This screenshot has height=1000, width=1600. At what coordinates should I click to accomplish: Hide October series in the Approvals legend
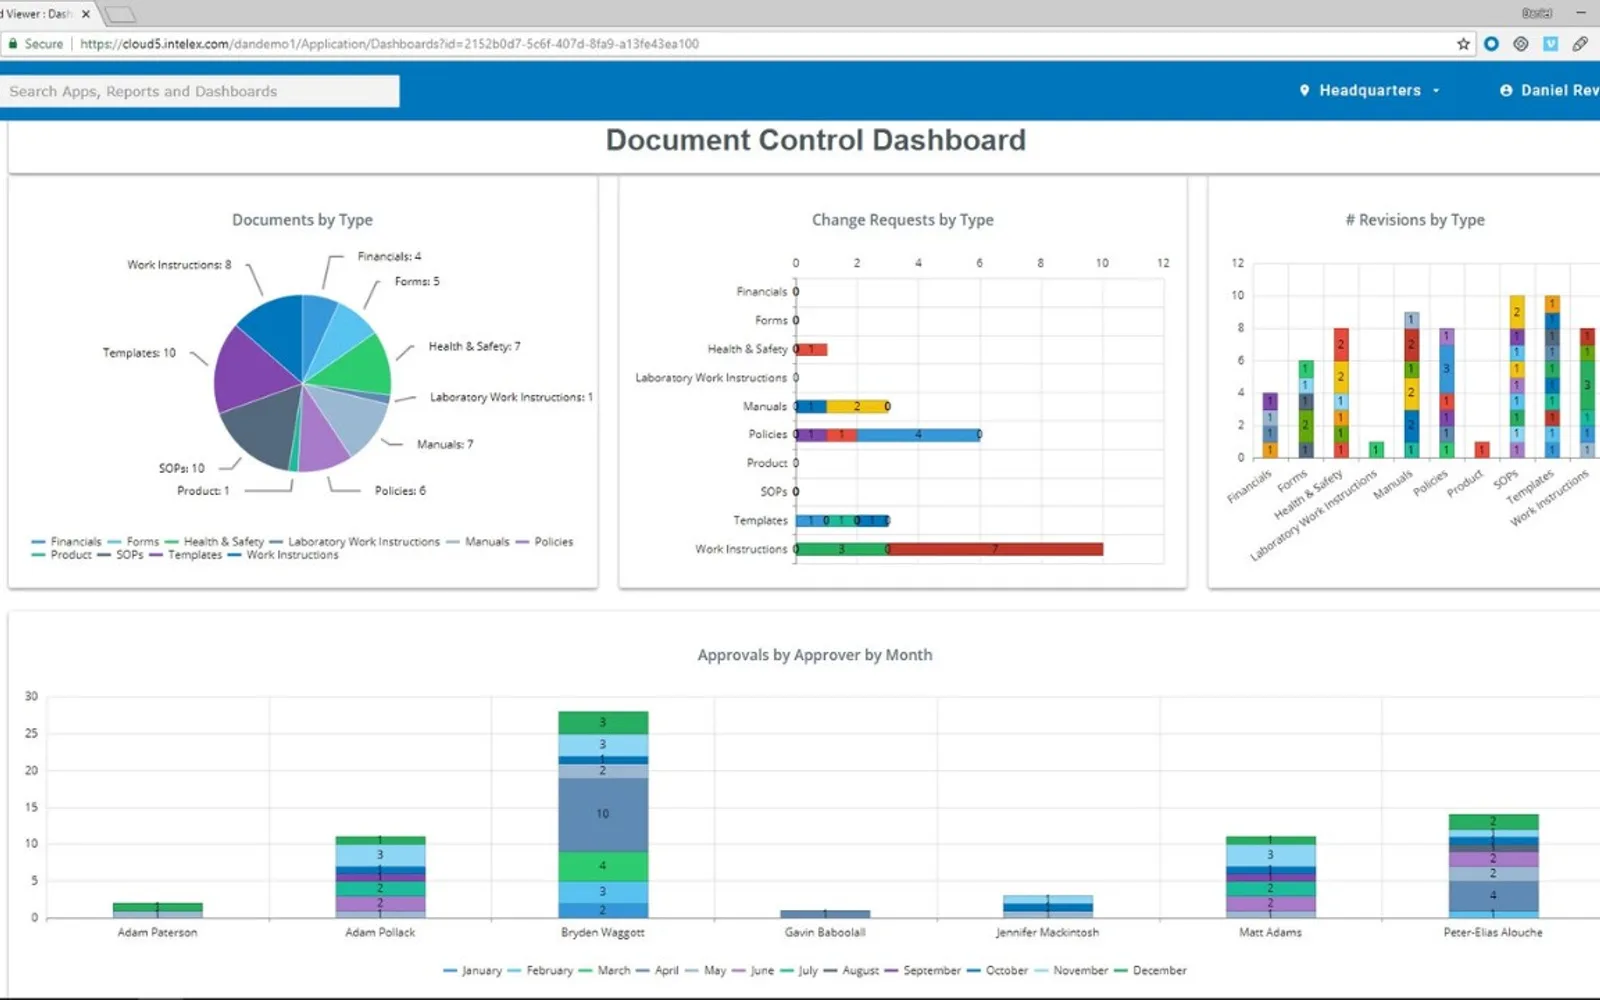pos(997,970)
